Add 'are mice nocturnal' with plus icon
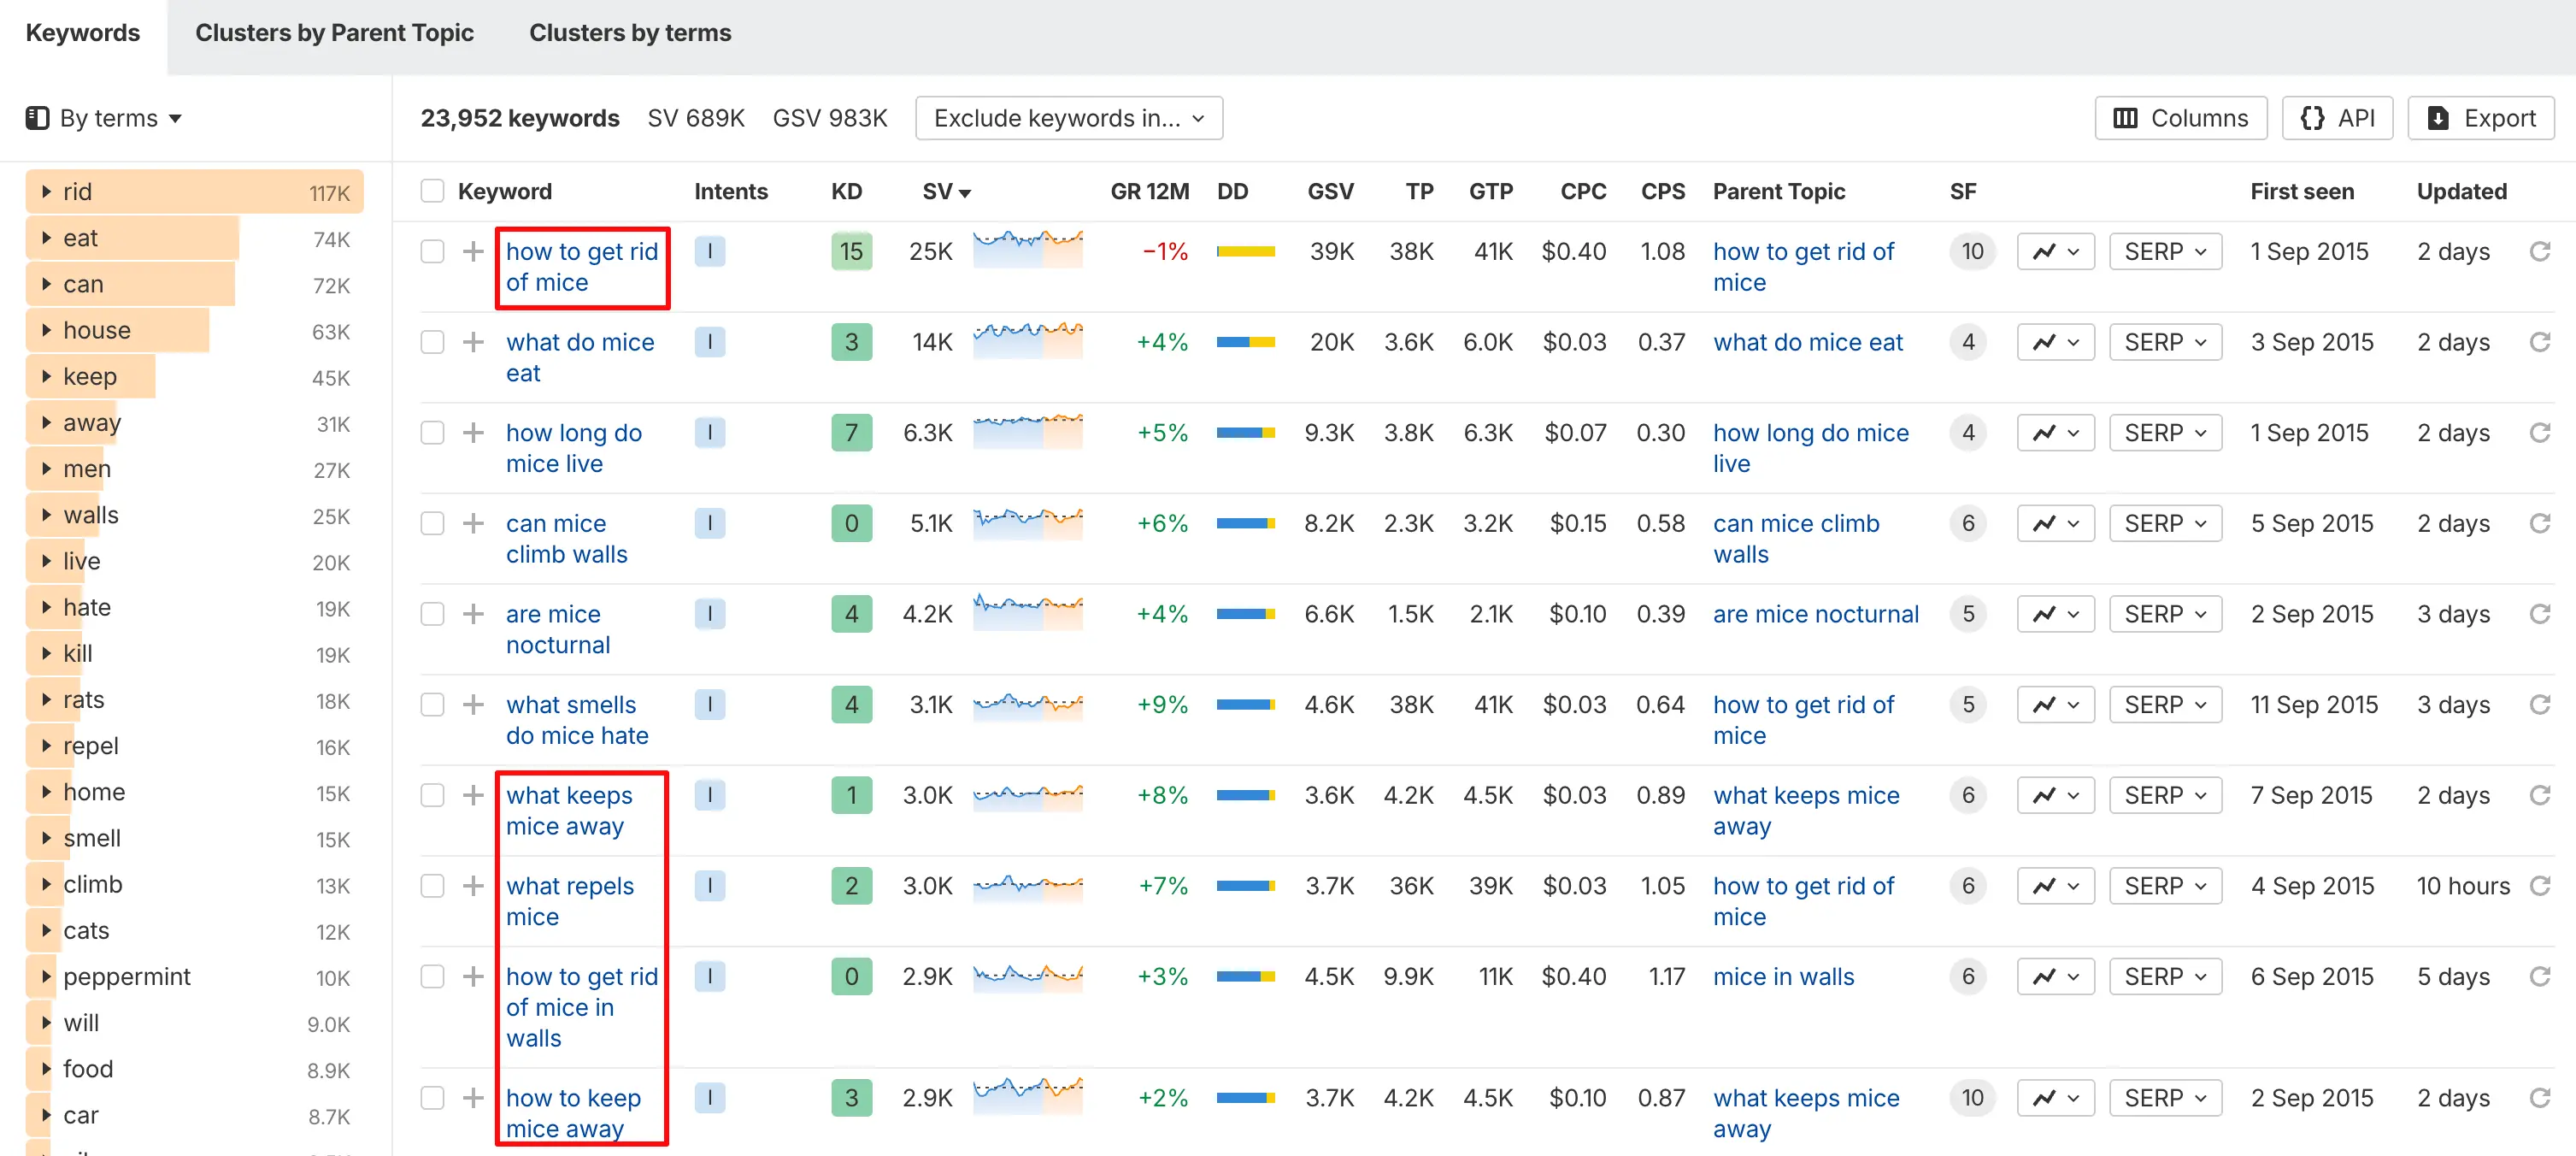This screenshot has width=2576, height=1156. (x=473, y=614)
